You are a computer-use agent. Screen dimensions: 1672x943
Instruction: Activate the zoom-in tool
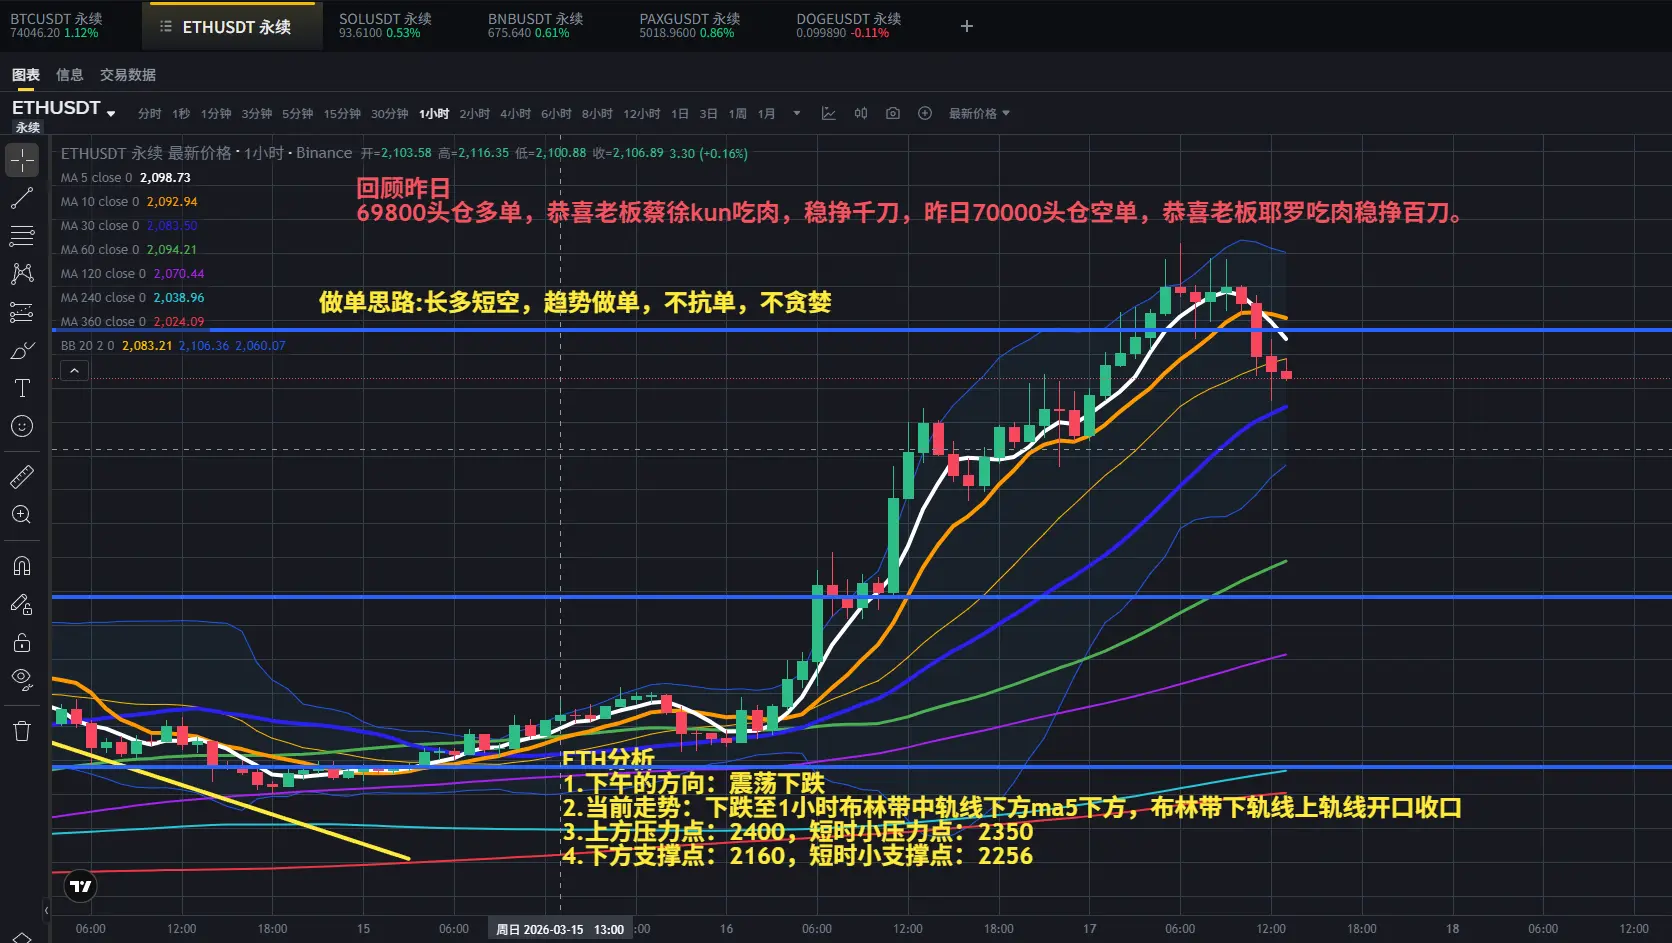coord(22,515)
